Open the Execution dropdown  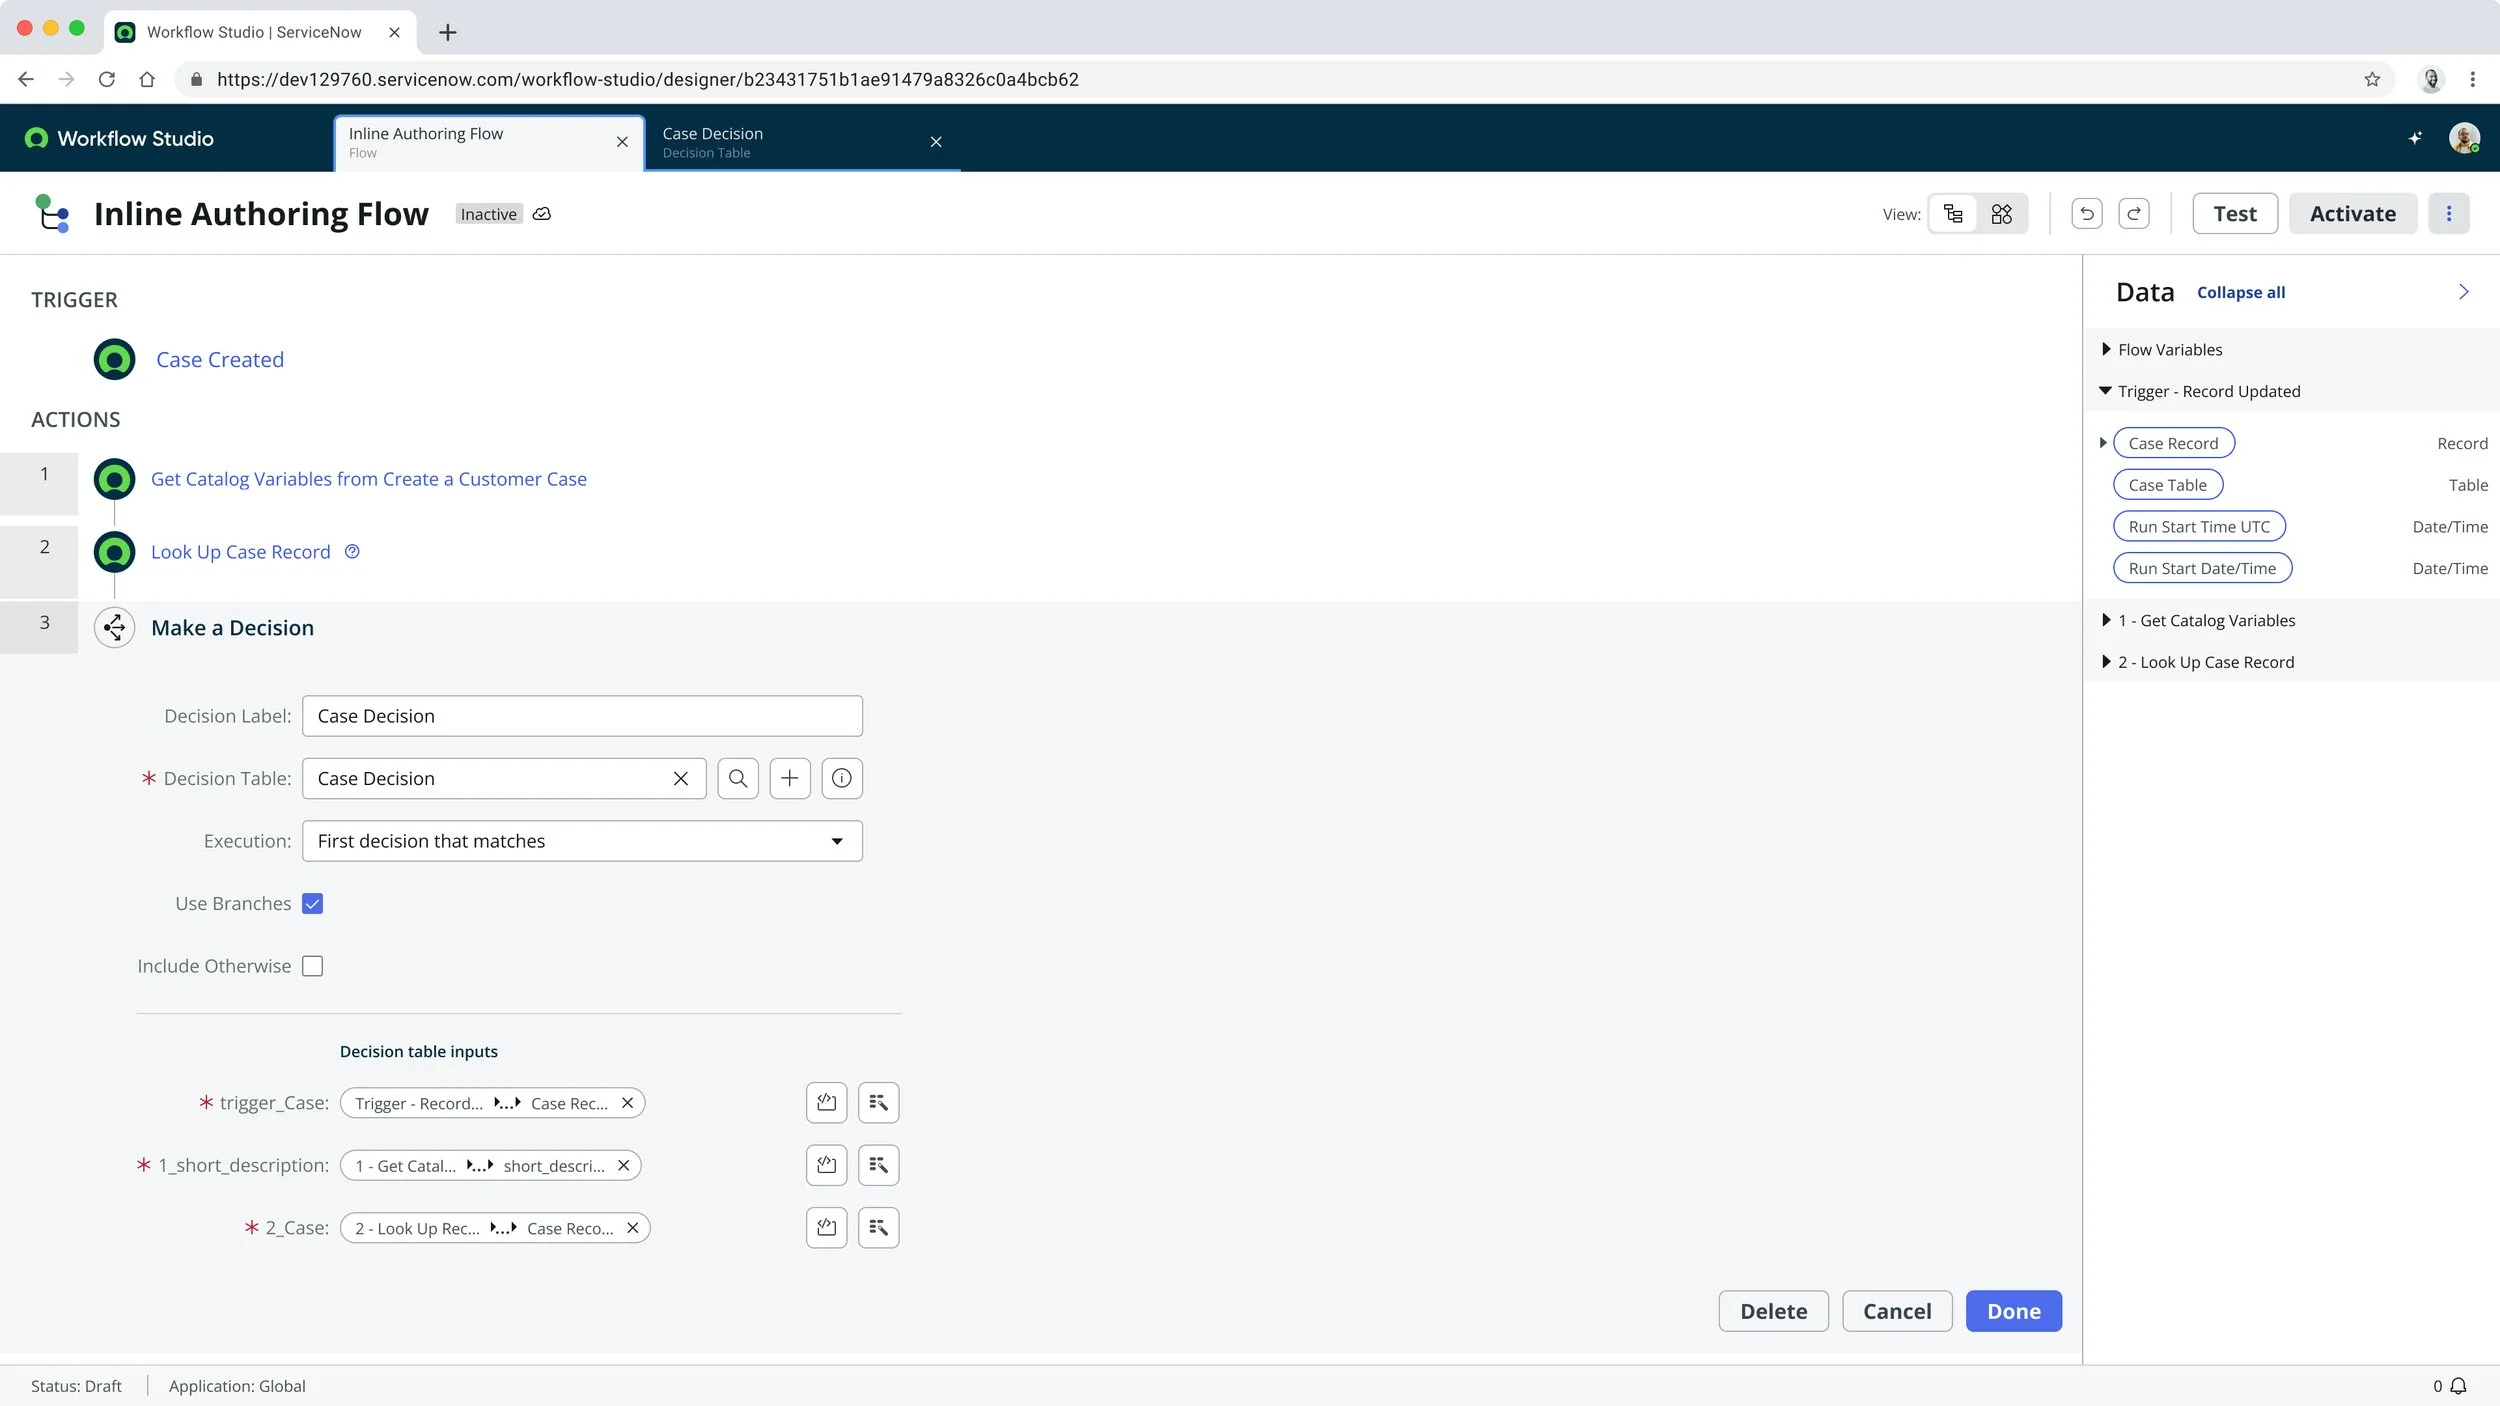(582, 841)
